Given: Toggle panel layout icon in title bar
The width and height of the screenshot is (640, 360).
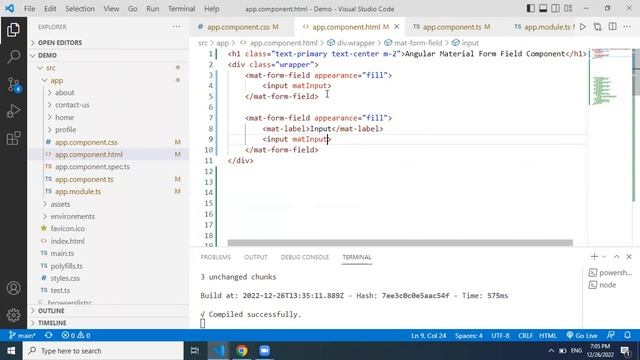Looking at the screenshot, I should click(543, 9).
